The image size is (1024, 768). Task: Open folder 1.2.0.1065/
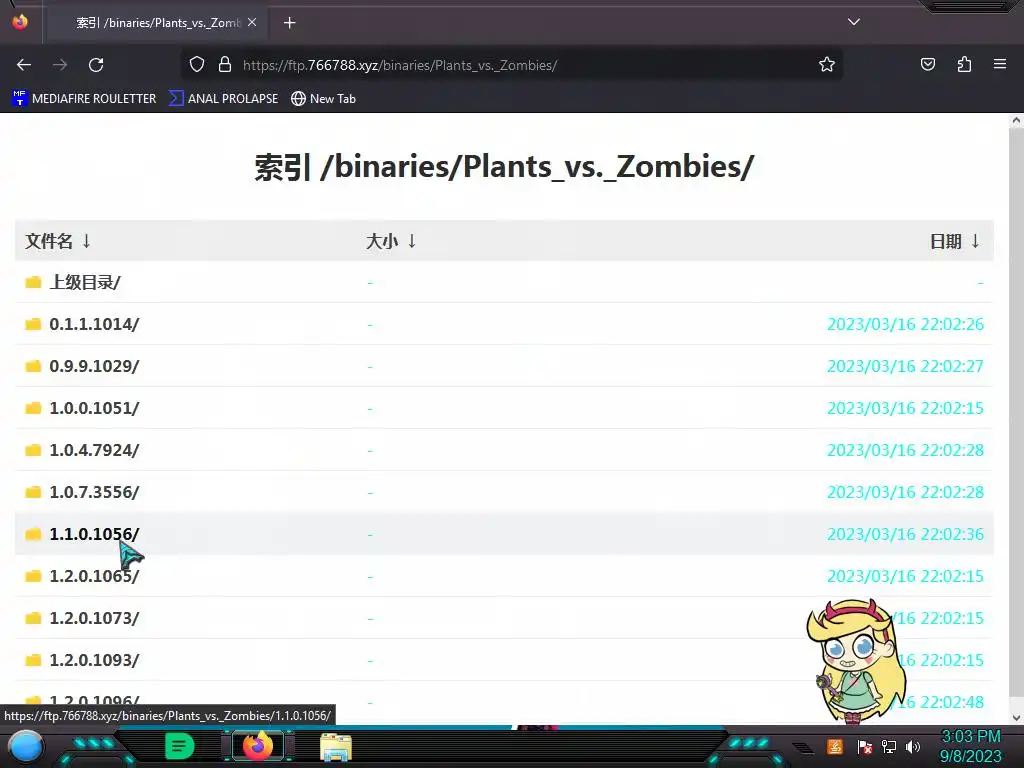[94, 576]
